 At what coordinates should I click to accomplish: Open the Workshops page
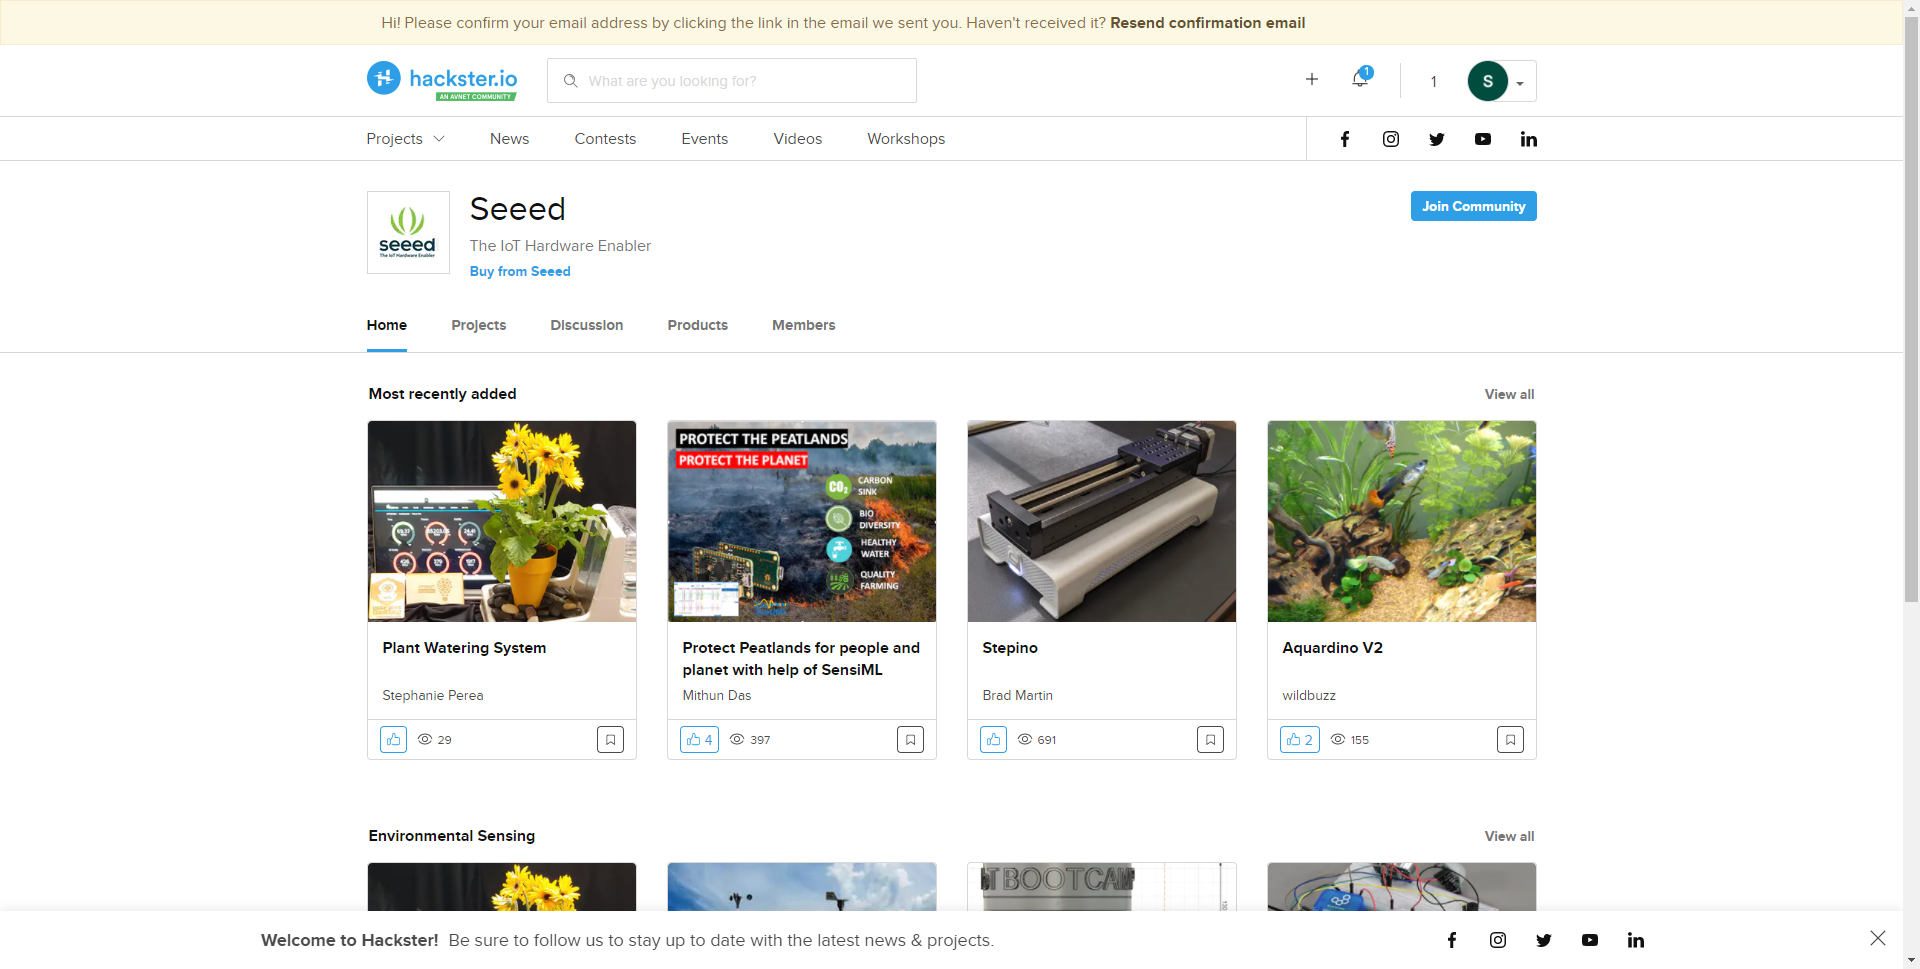(906, 139)
